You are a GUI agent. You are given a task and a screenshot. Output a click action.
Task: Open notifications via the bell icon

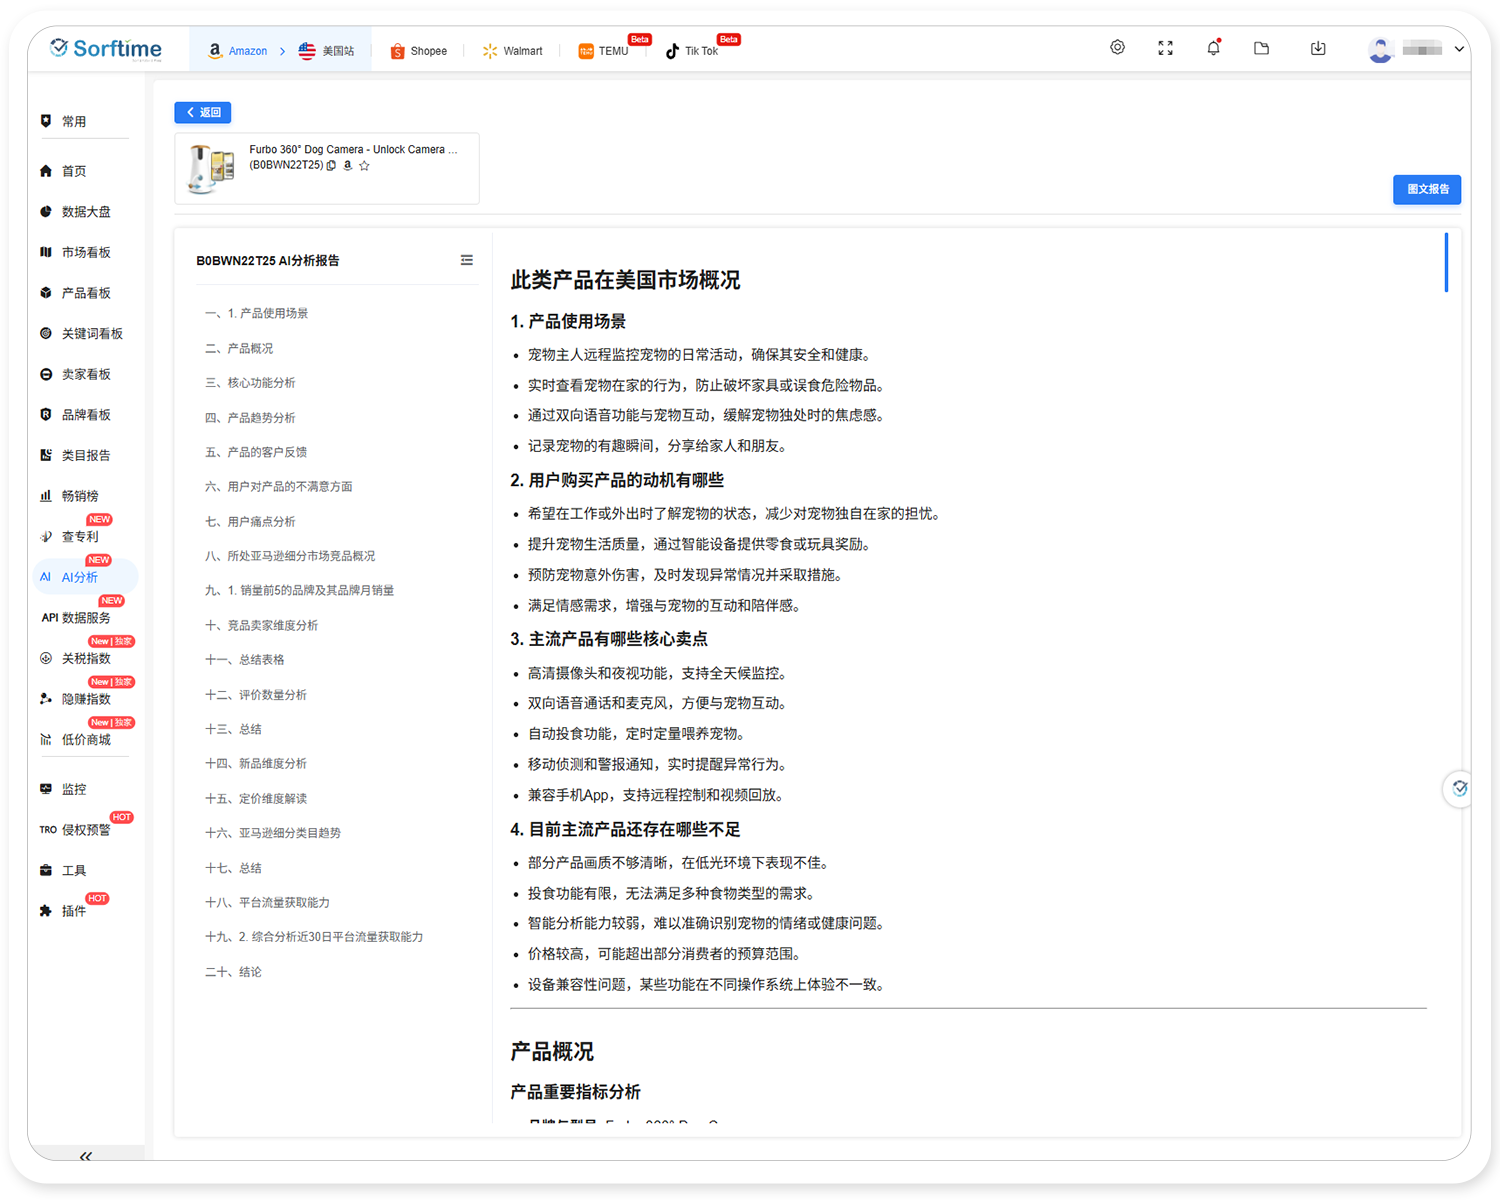click(x=1213, y=47)
